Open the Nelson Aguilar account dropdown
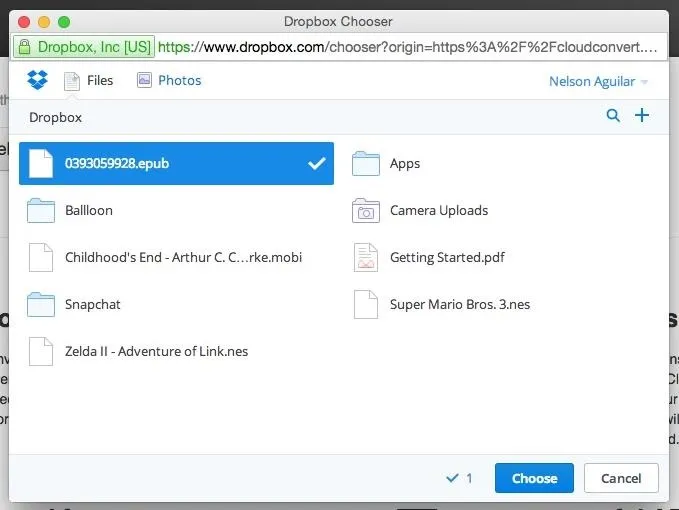The width and height of the screenshot is (679, 510). tap(598, 81)
